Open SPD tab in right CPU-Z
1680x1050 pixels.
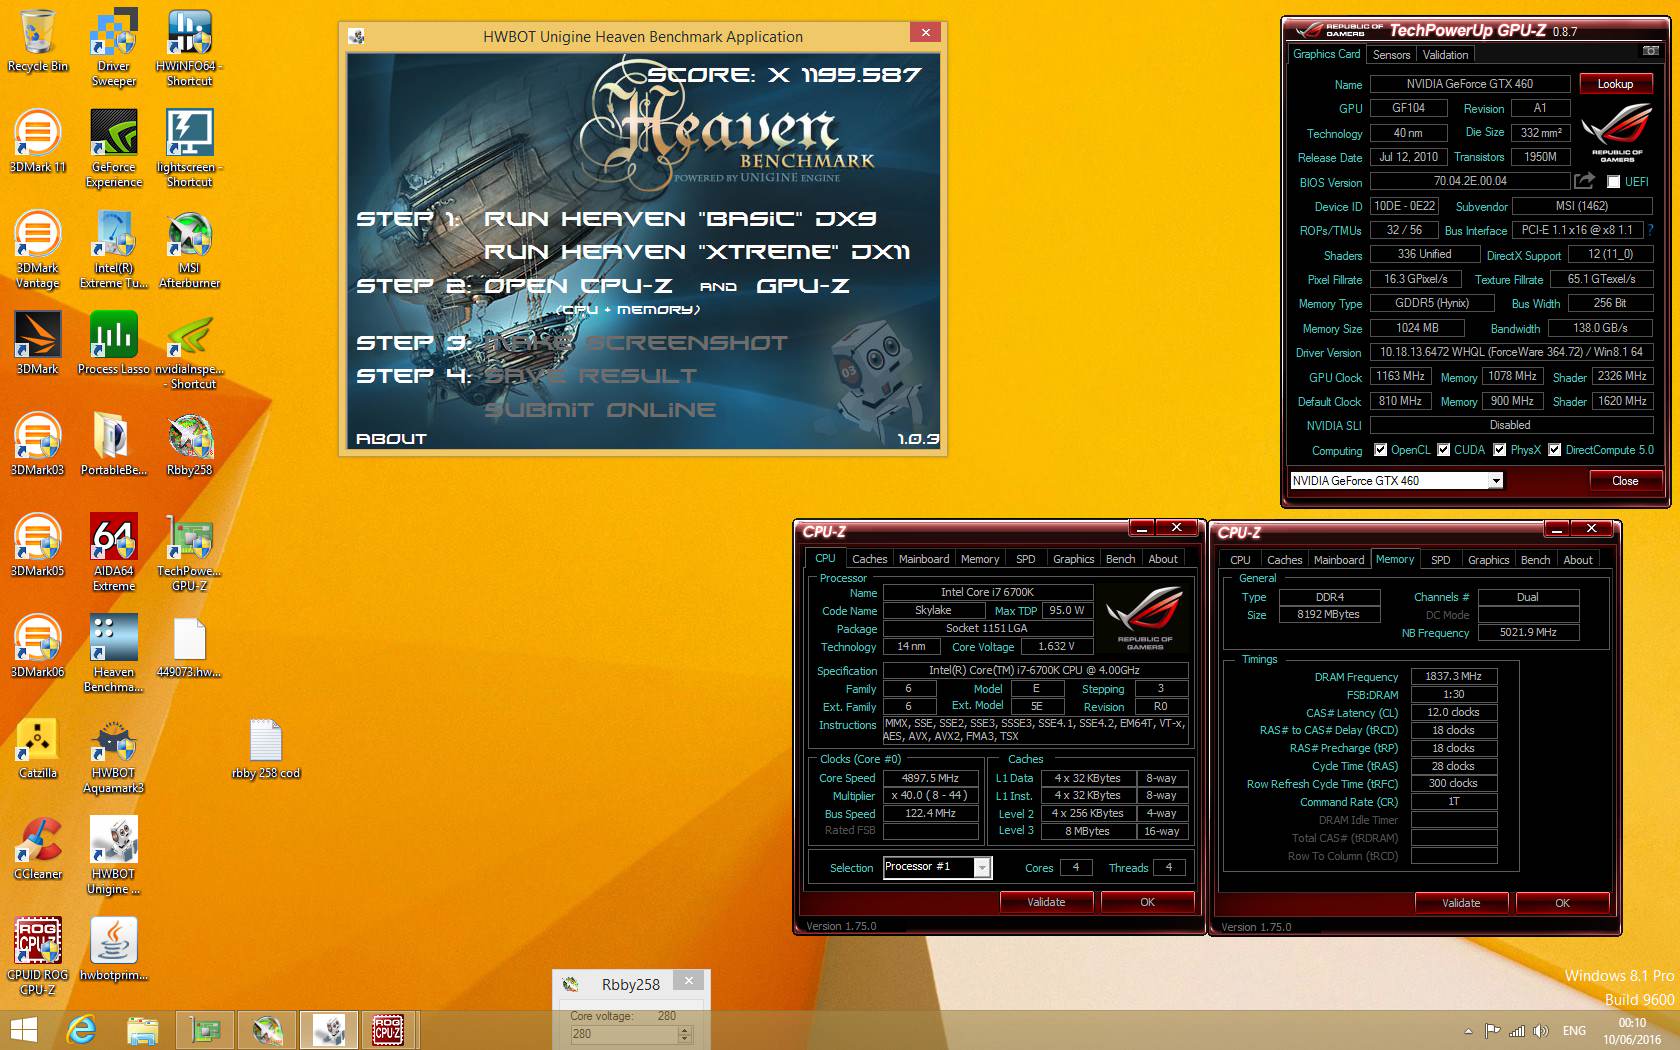(x=1440, y=560)
